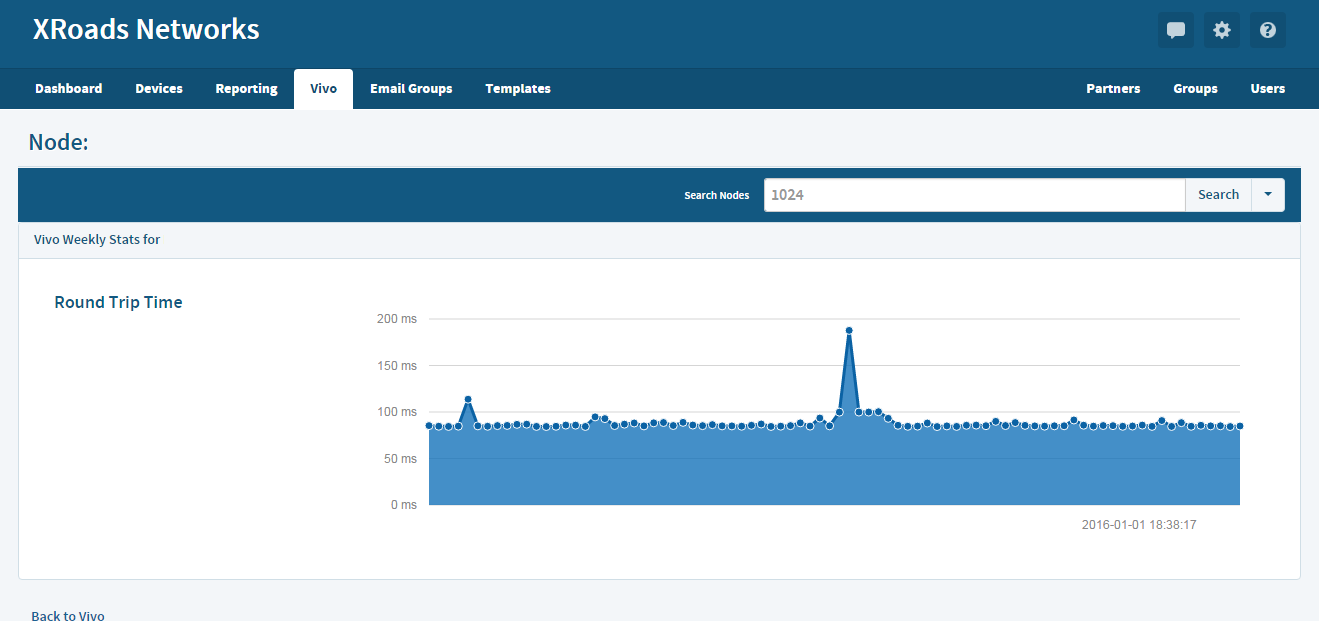Click the 0 ms axis label
1319x621 pixels.
tap(403, 505)
